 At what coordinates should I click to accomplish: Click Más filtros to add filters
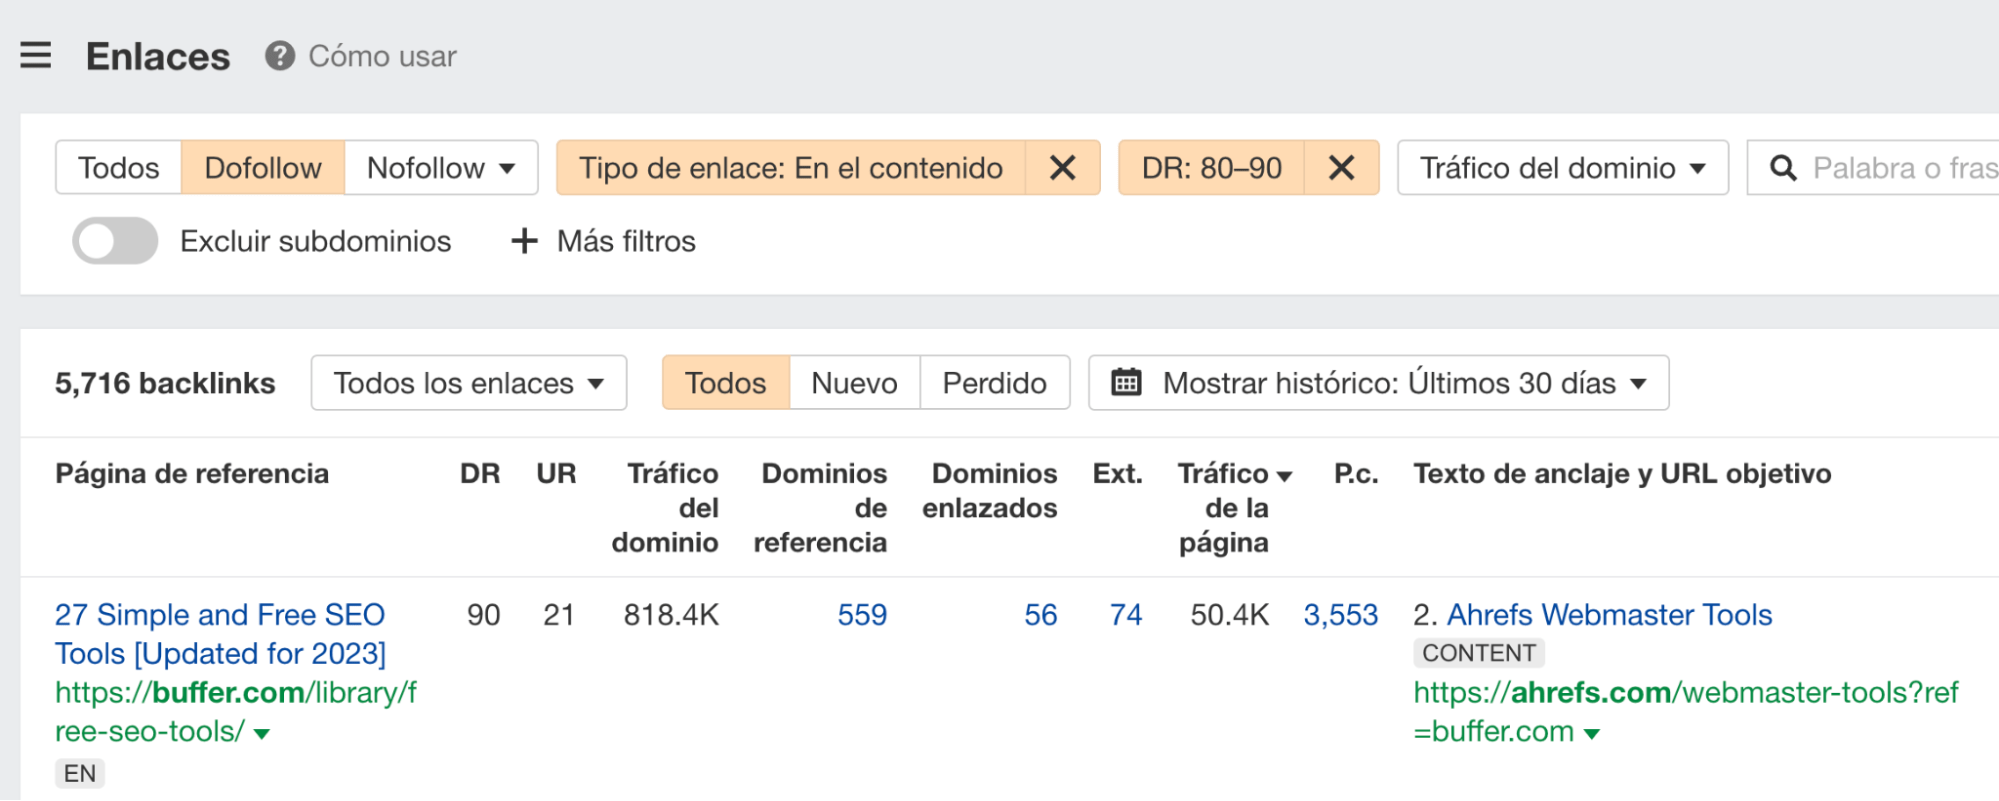pyautogui.click(x=603, y=241)
